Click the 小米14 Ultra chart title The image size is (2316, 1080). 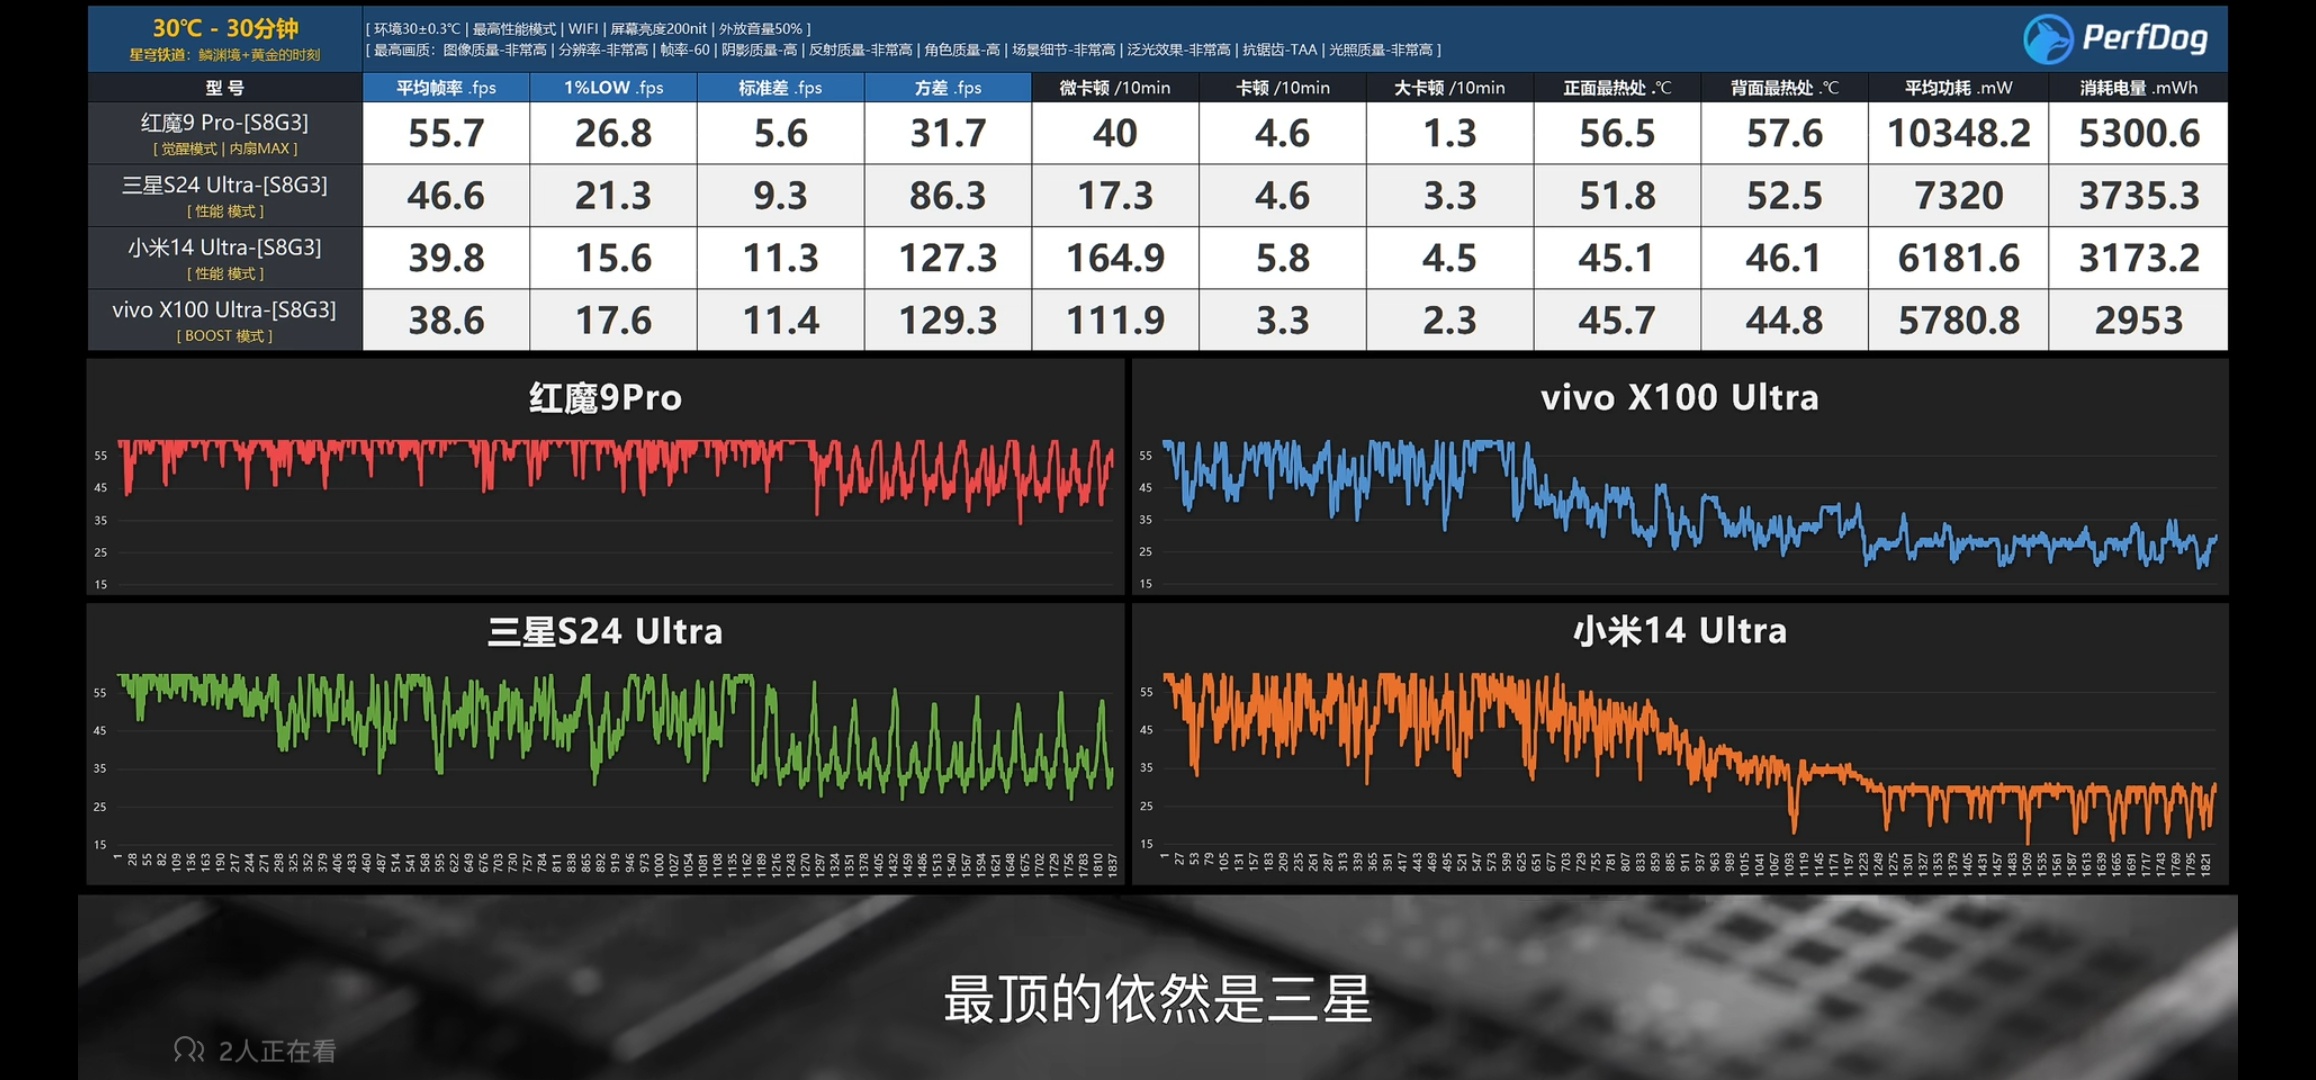[1679, 630]
